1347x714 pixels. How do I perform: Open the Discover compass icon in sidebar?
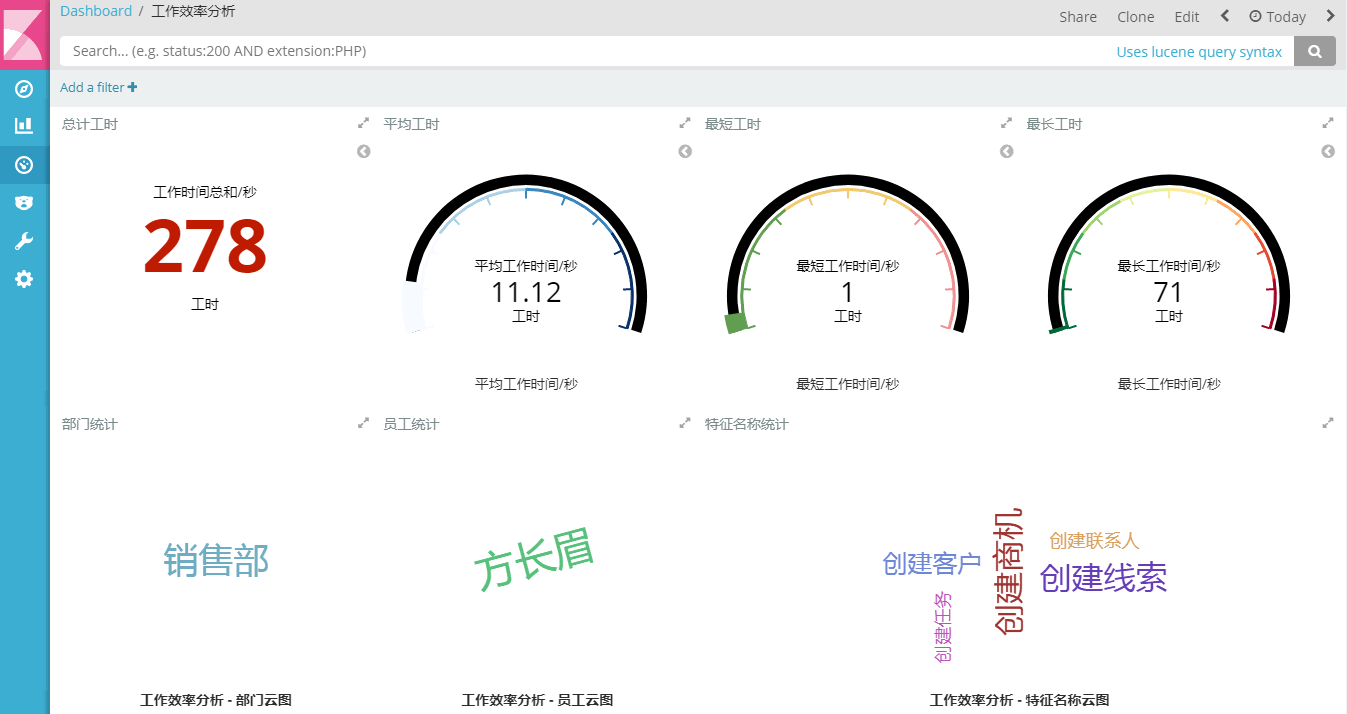pos(24,89)
